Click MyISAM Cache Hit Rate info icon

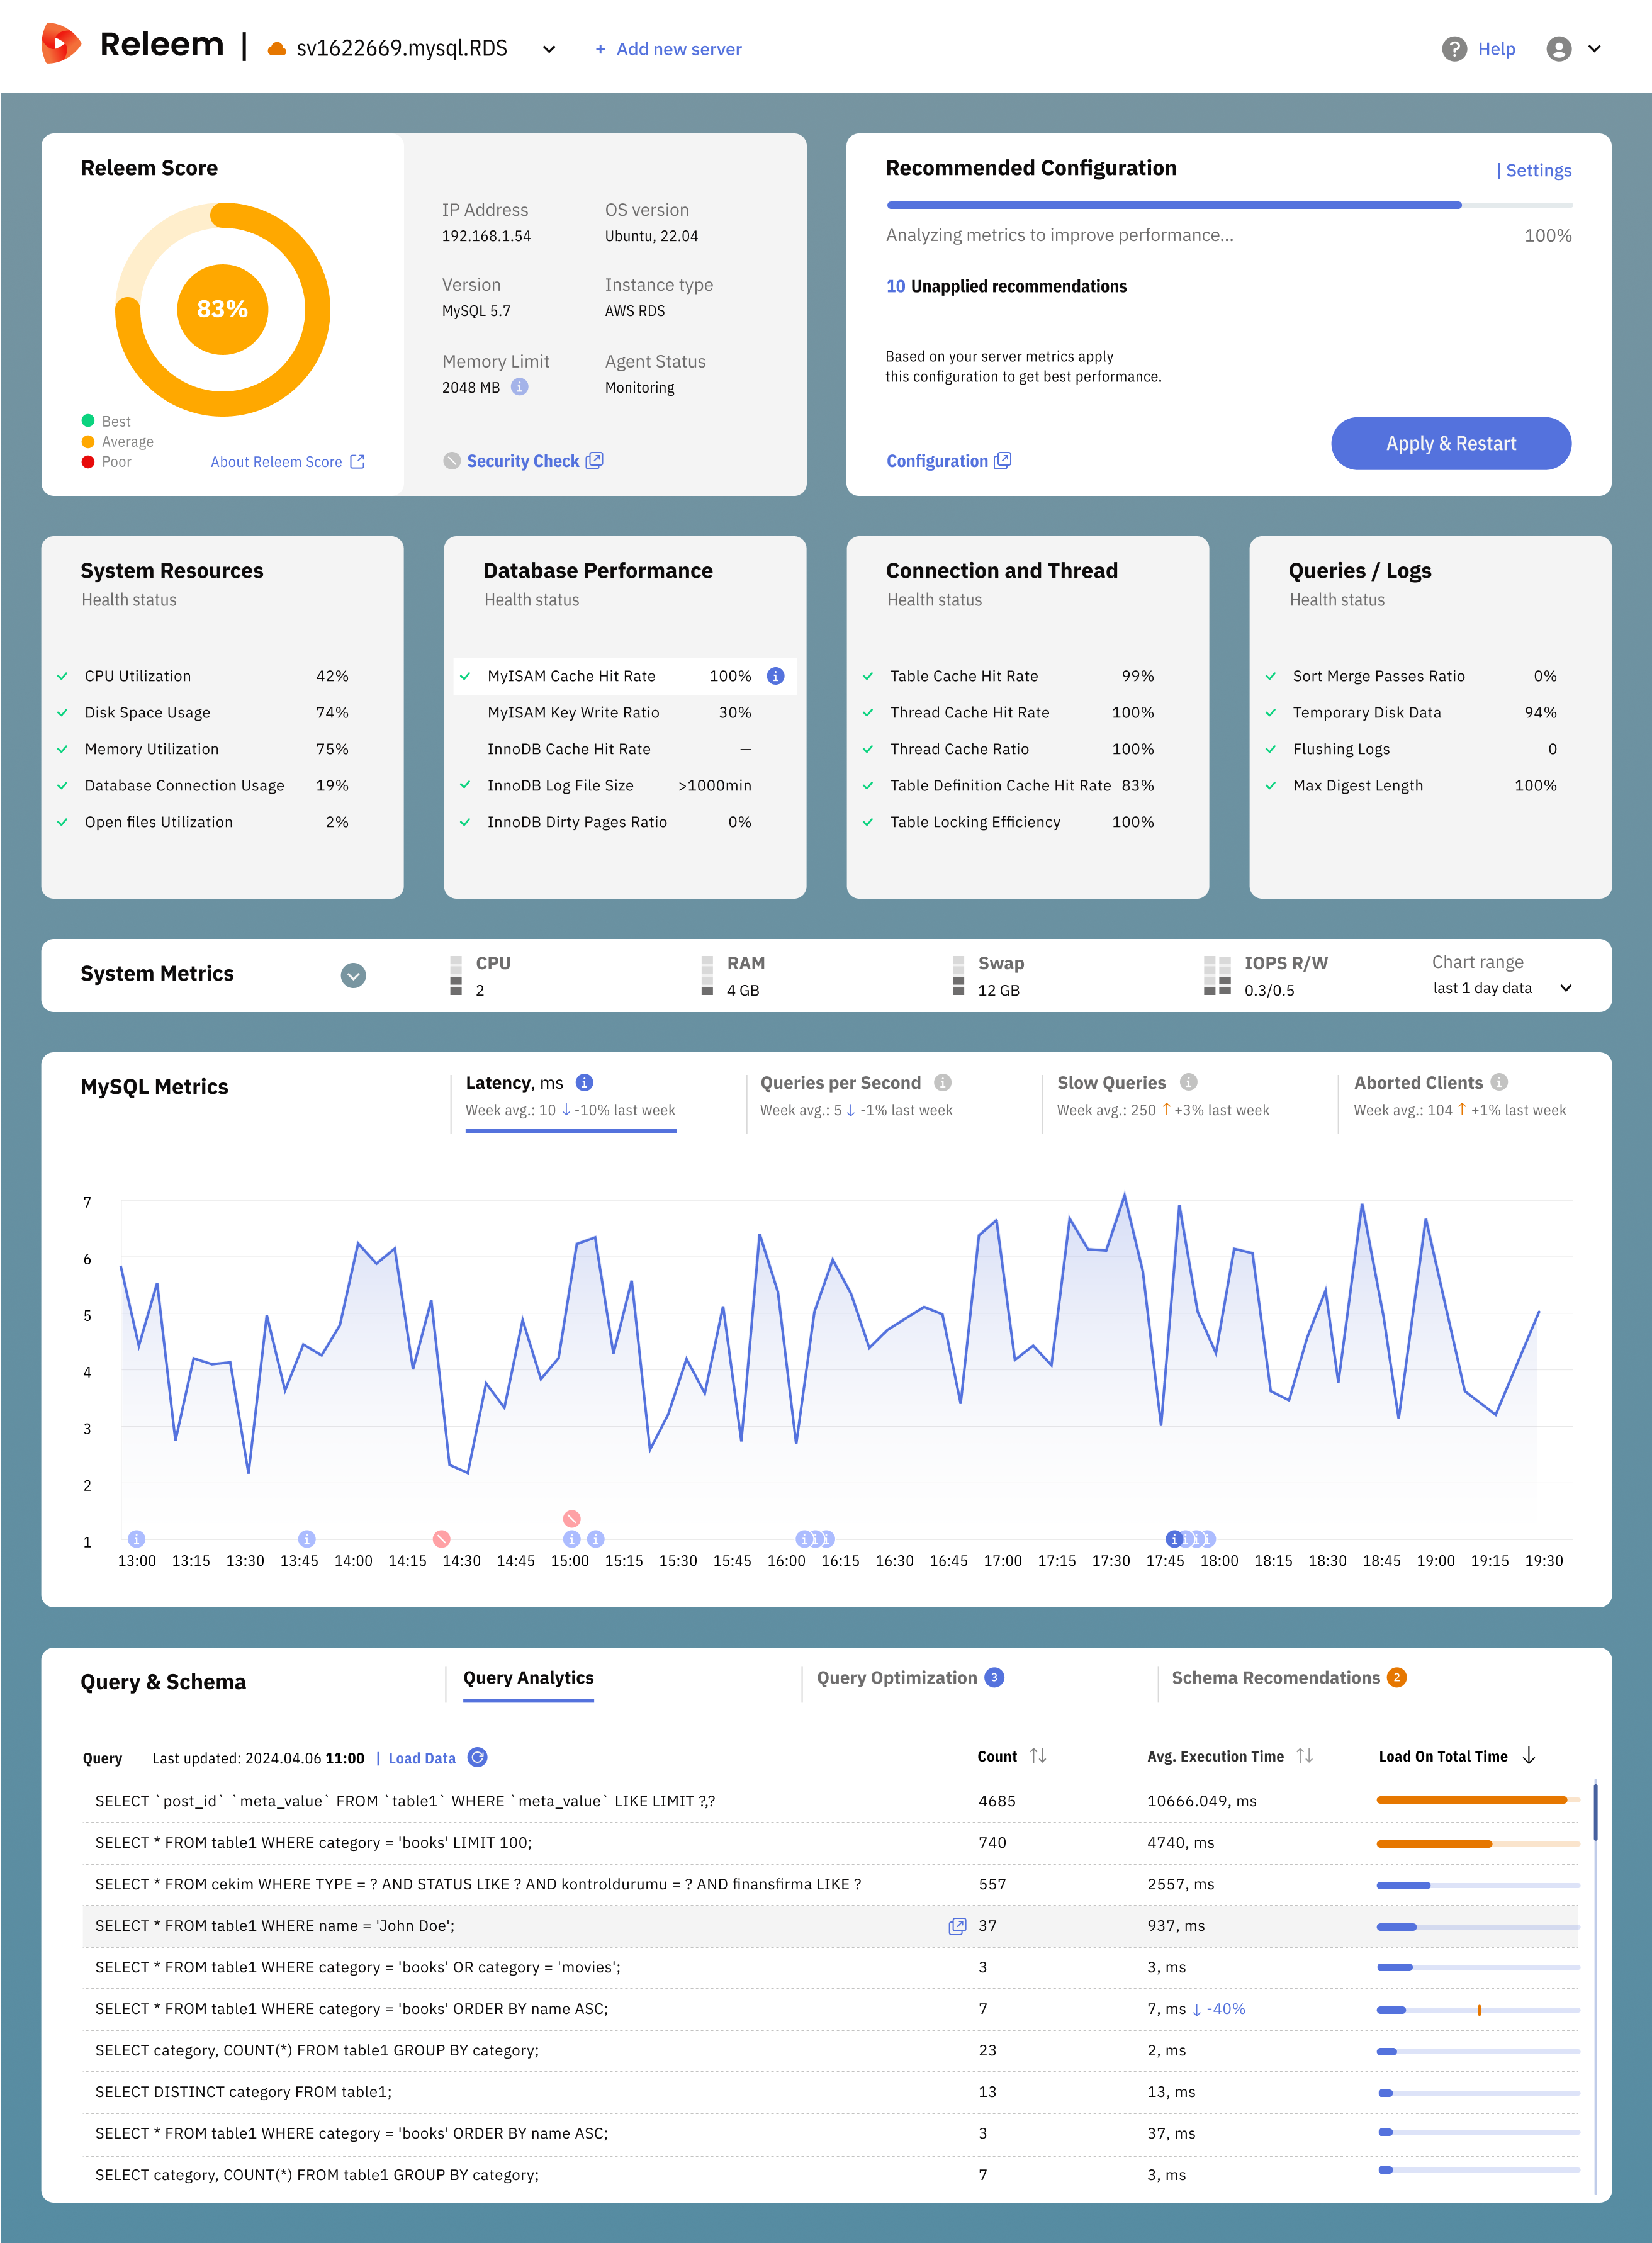[775, 676]
